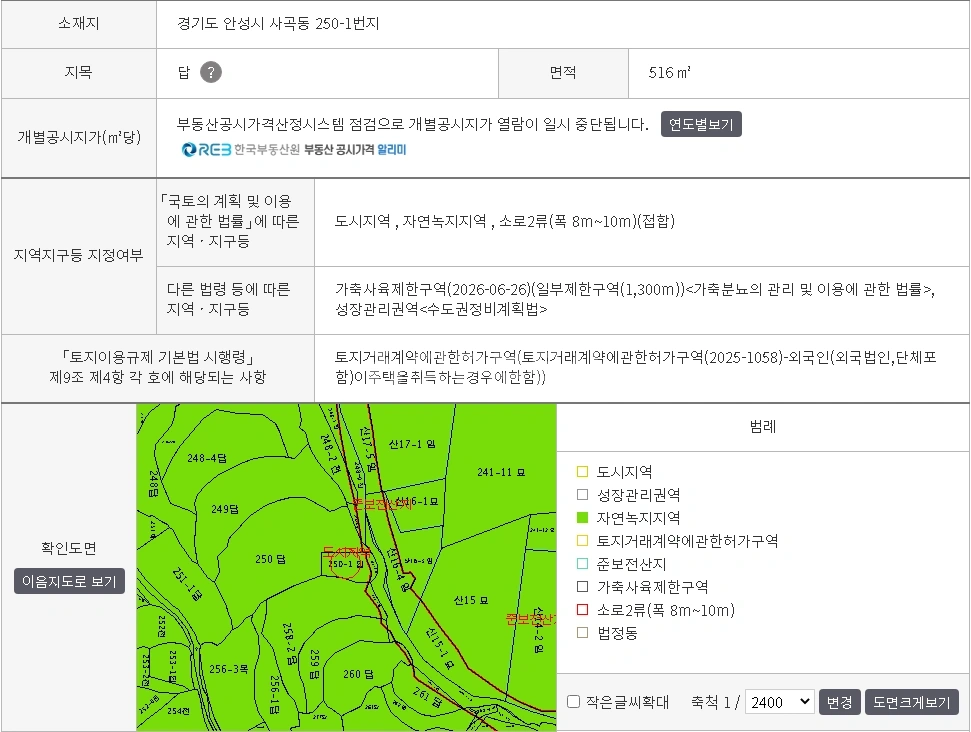Click the 축척 1/ label

(x=715, y=702)
